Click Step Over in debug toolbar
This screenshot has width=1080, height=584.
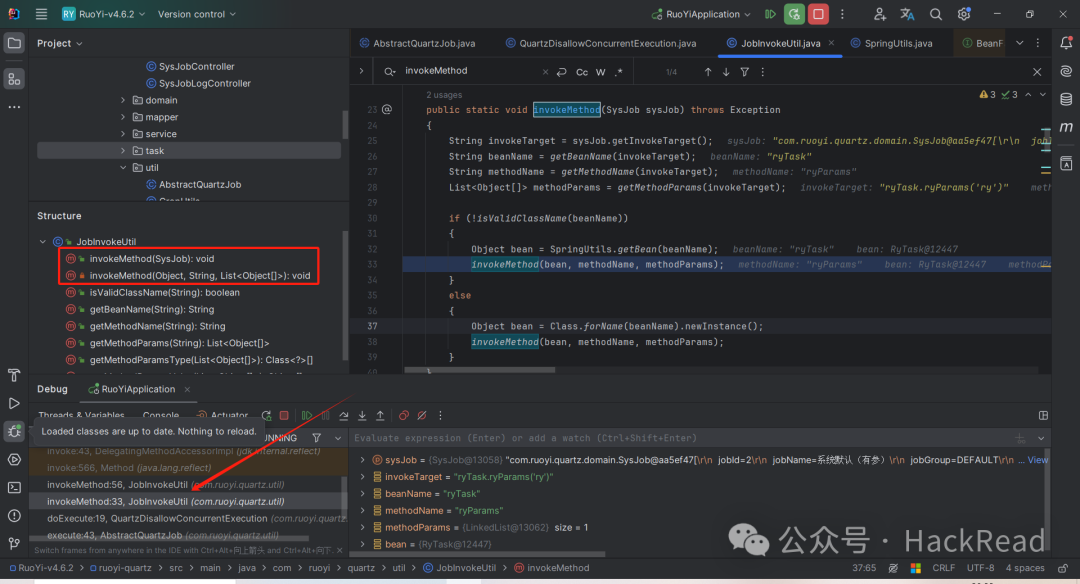coord(343,415)
